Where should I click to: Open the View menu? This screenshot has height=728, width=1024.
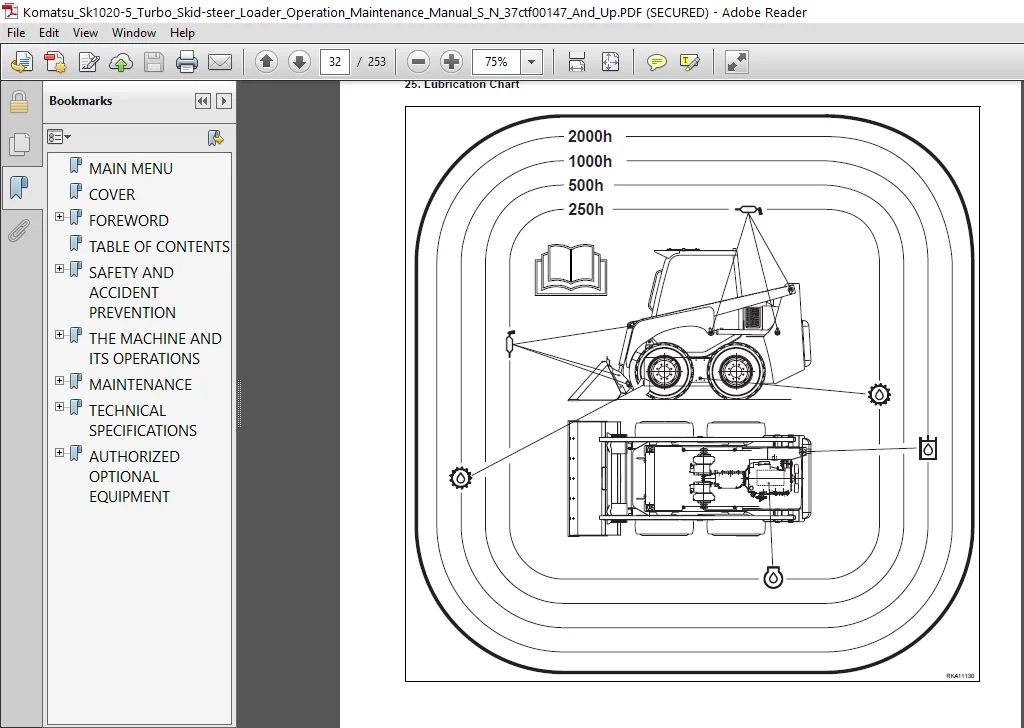pos(85,33)
